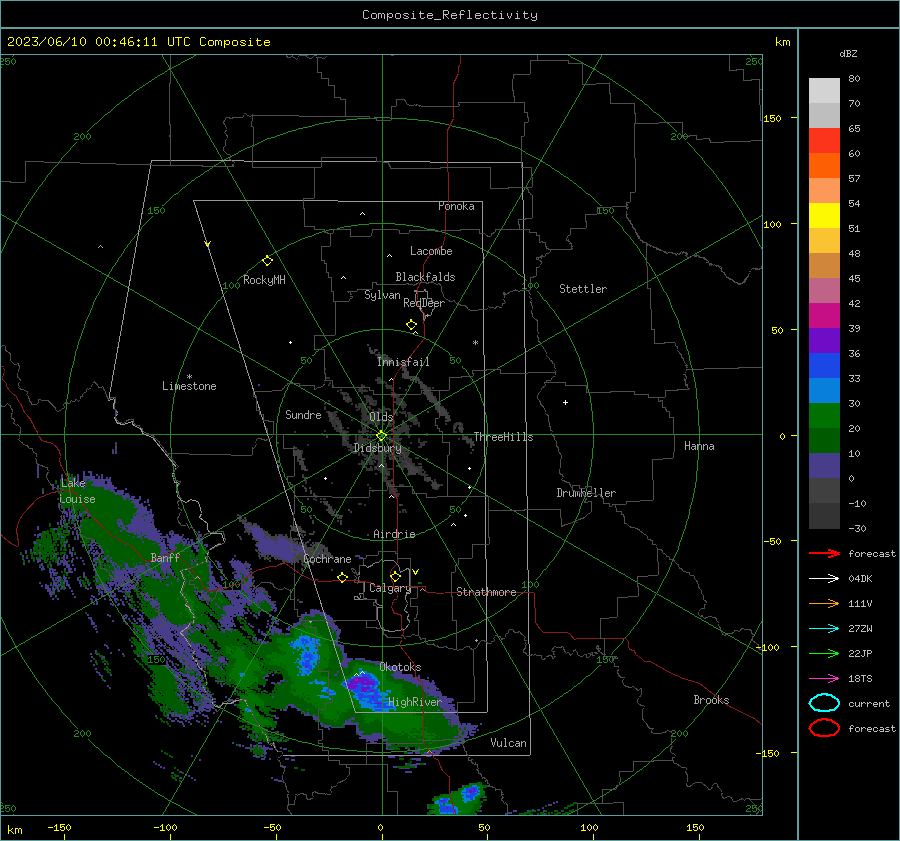Click the Ponoka city label
This screenshot has width=900, height=841.
[x=456, y=206]
